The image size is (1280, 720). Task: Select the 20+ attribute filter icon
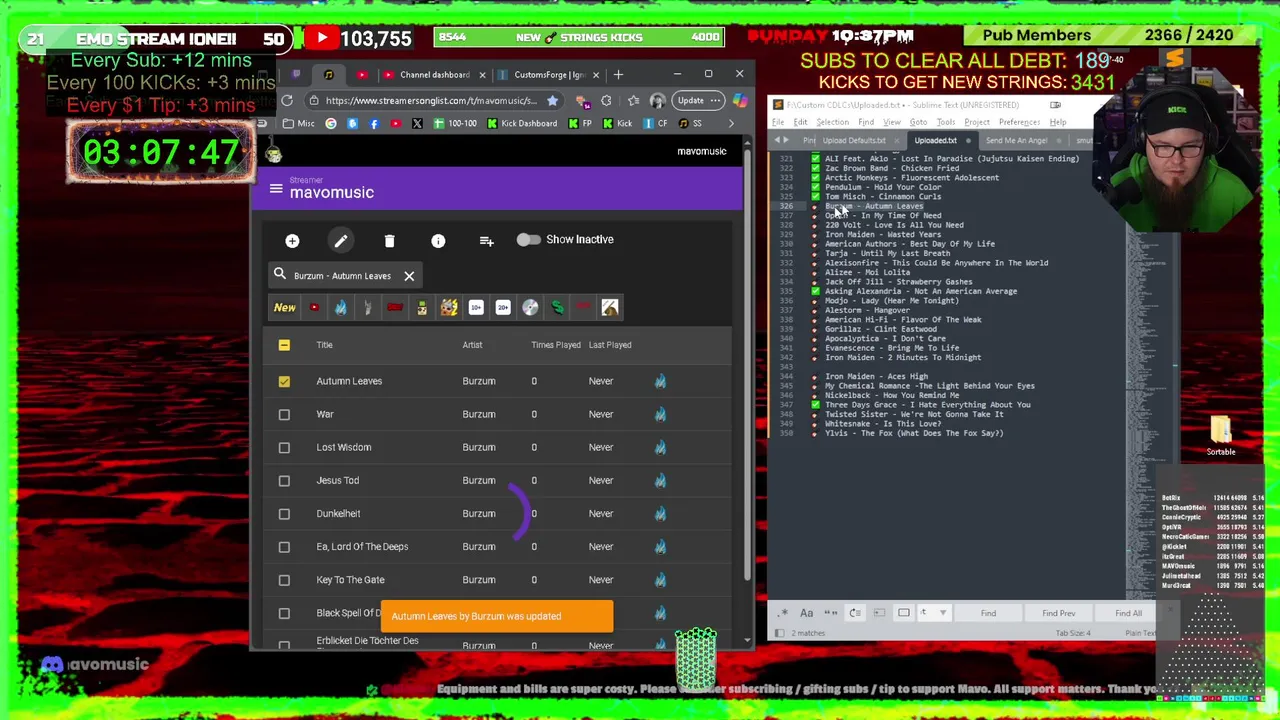coord(503,308)
